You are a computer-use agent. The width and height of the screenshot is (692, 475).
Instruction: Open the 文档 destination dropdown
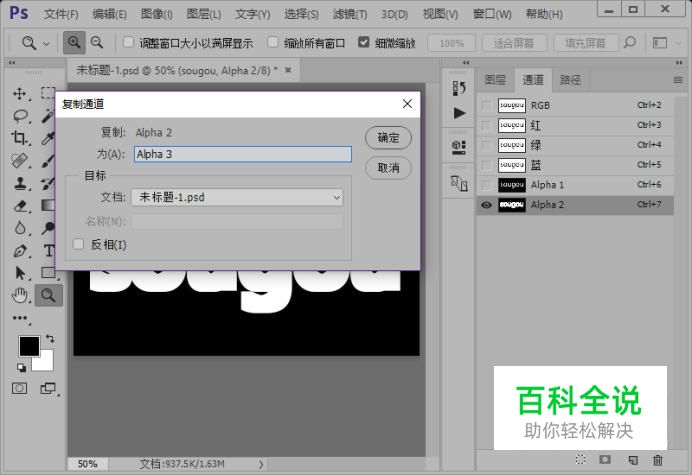[x=237, y=197]
